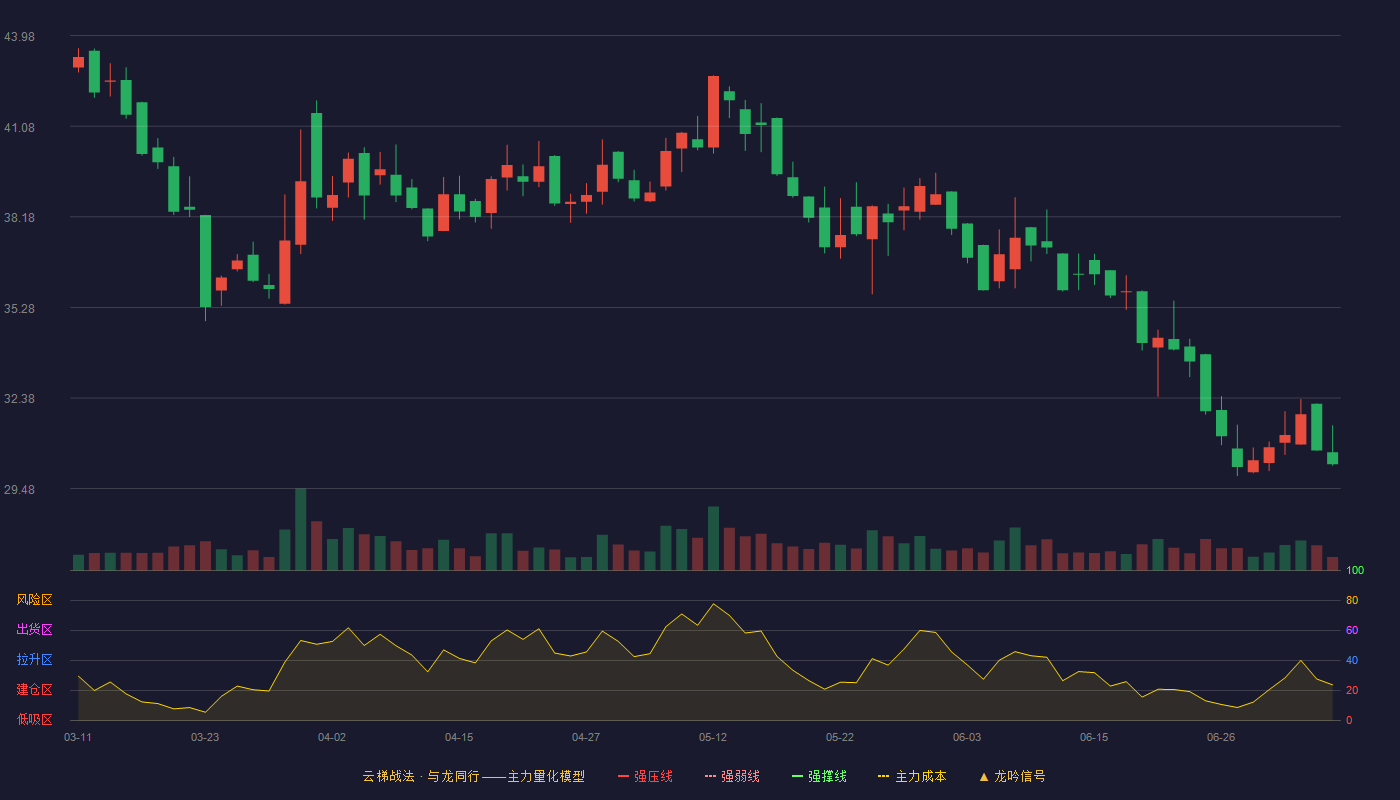This screenshot has width=1400, height=800.
Task: Click the 05-12 date label
Action: tap(713, 737)
